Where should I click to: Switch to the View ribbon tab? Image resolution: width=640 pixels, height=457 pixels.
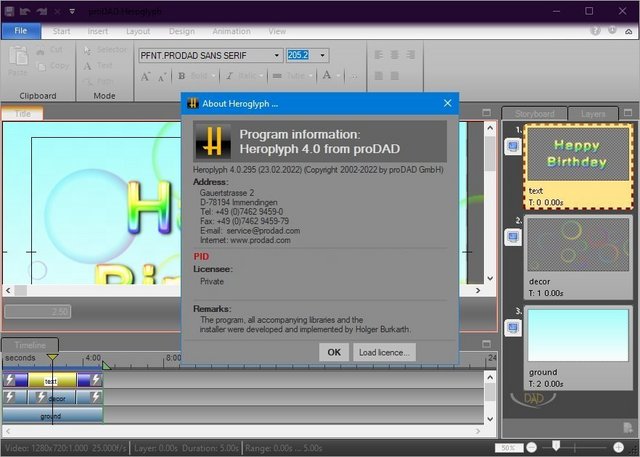[277, 31]
